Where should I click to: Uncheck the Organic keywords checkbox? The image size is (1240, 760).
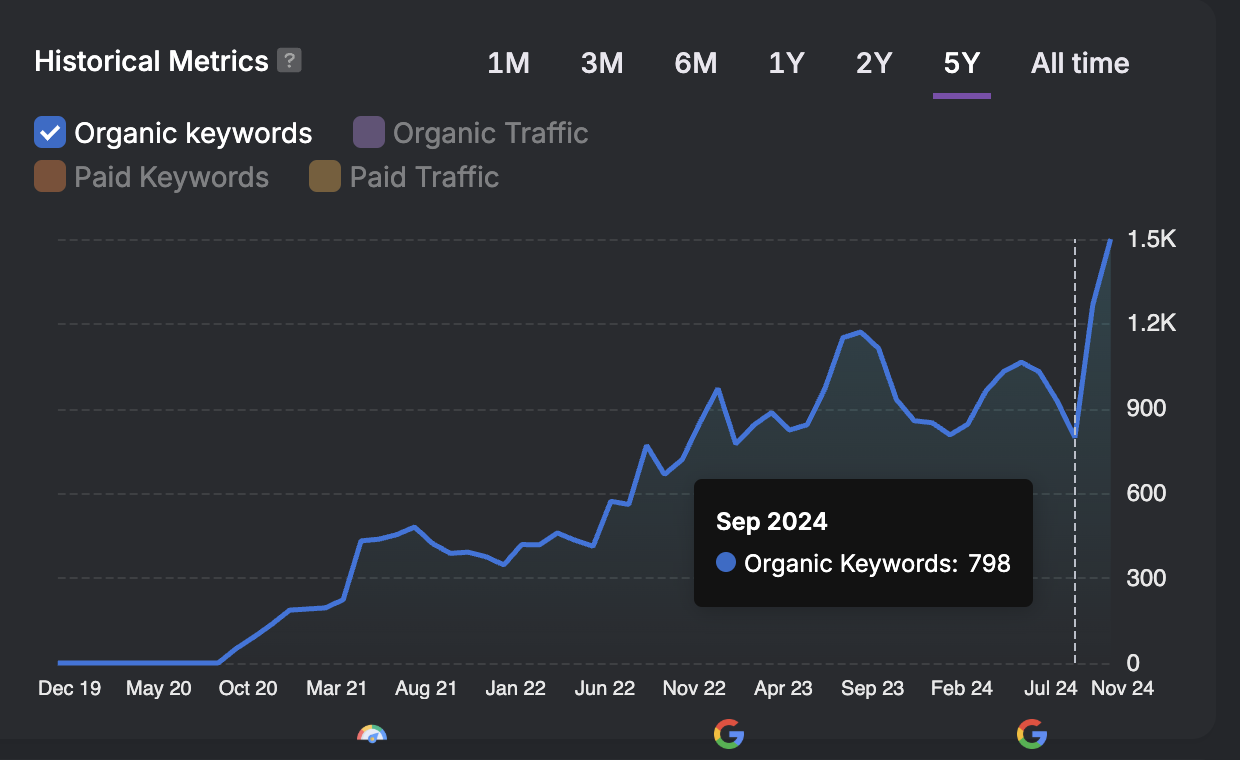(x=49, y=132)
